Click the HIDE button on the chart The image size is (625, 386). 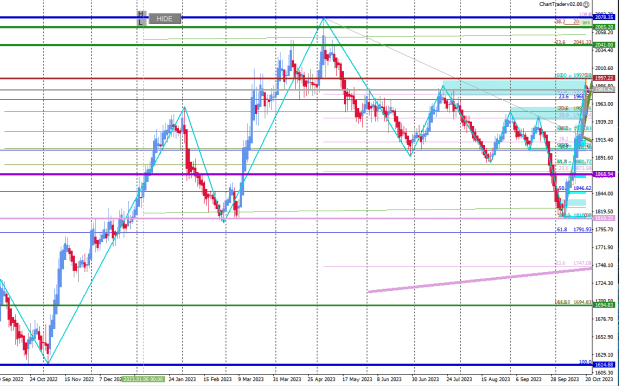click(x=165, y=19)
